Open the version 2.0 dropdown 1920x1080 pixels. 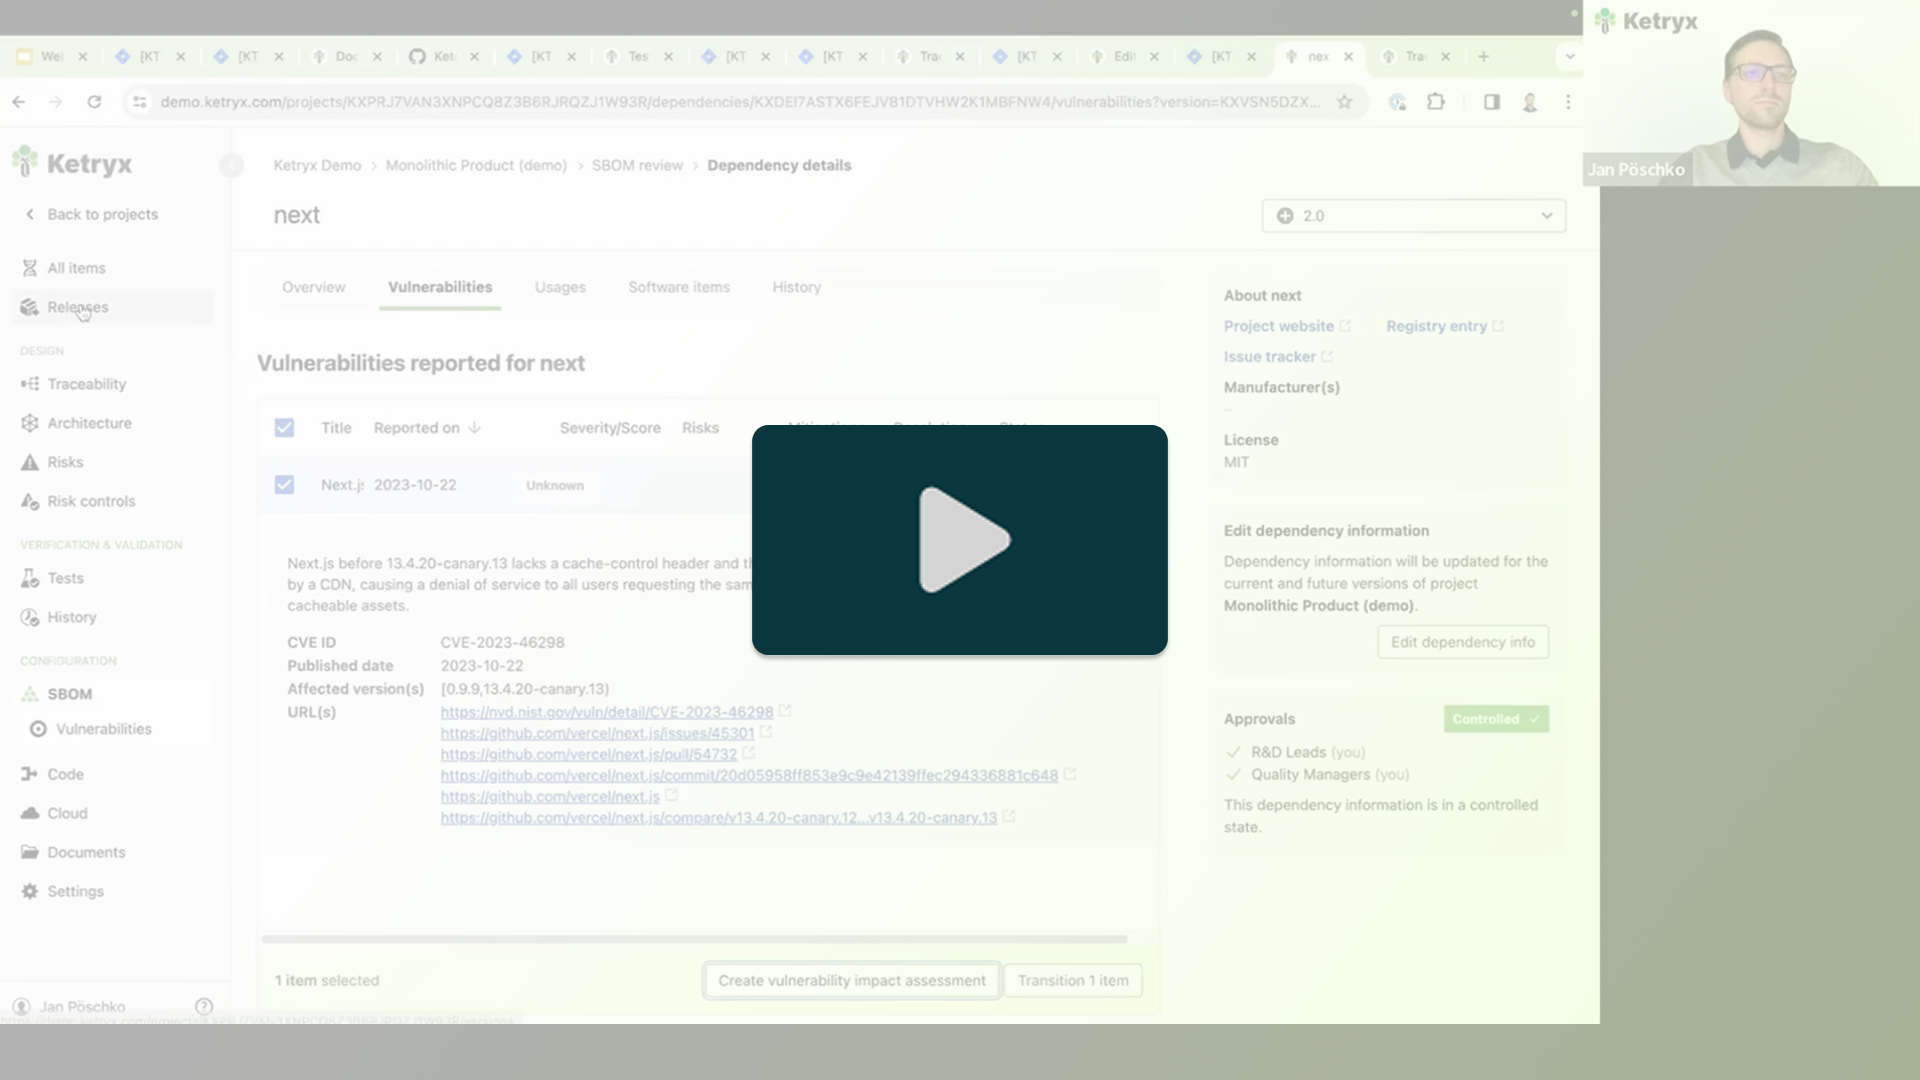(1414, 216)
